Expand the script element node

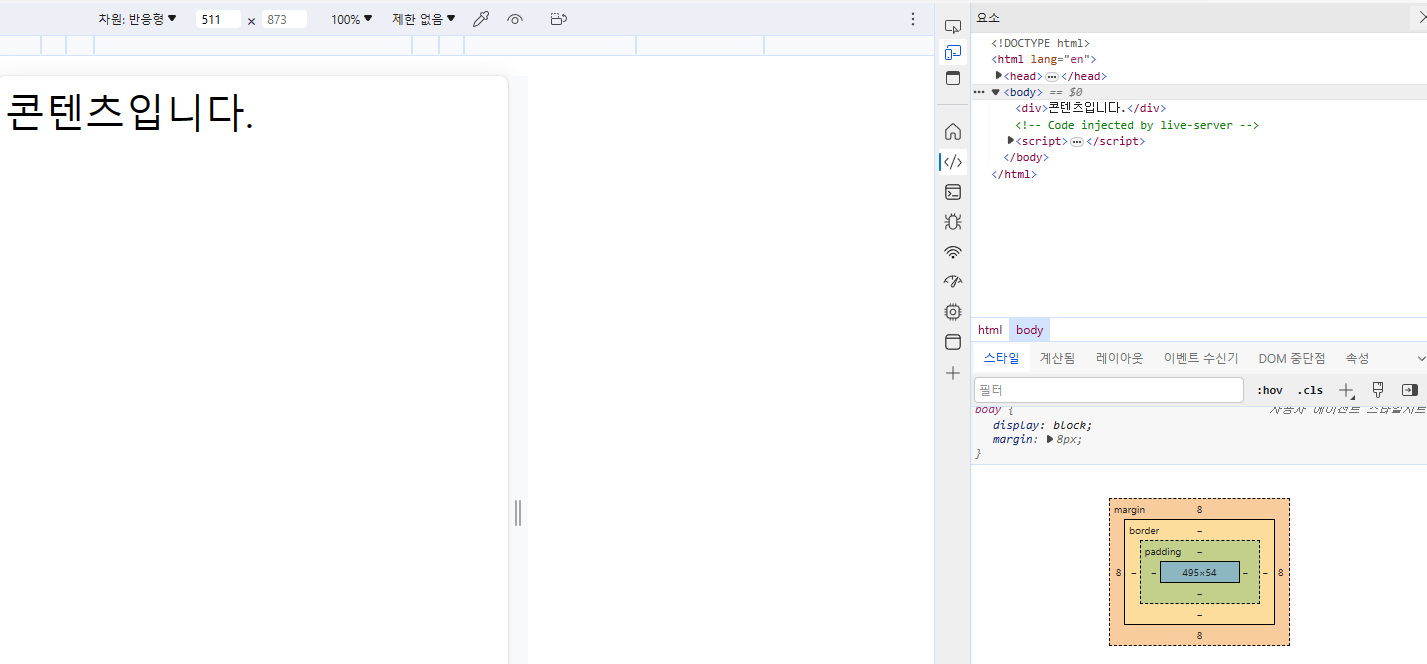pos(1010,141)
